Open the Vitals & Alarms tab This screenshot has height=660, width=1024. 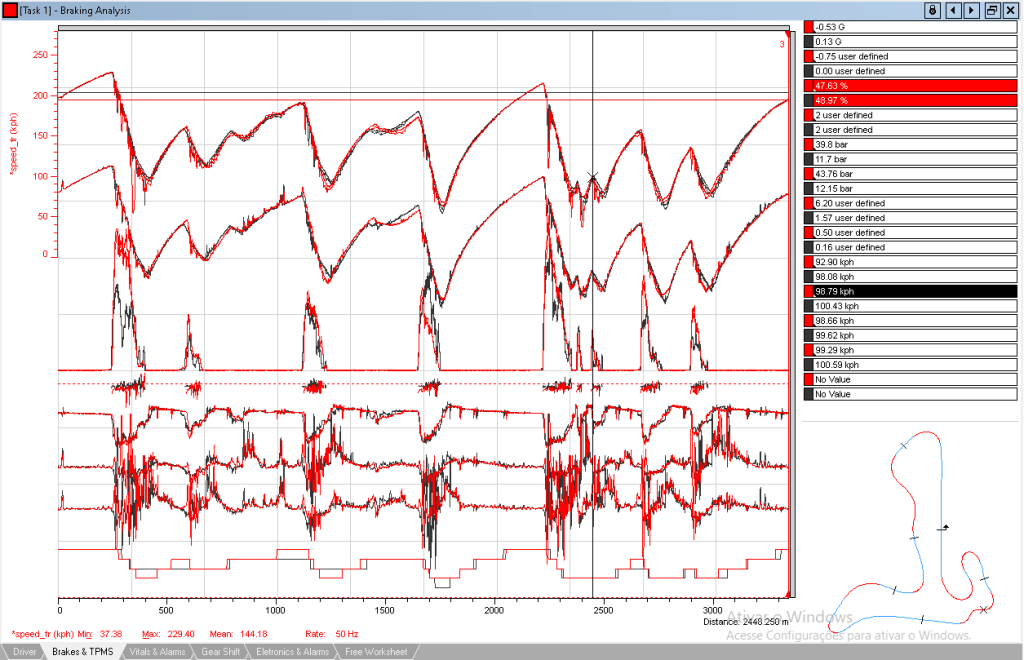(x=157, y=652)
